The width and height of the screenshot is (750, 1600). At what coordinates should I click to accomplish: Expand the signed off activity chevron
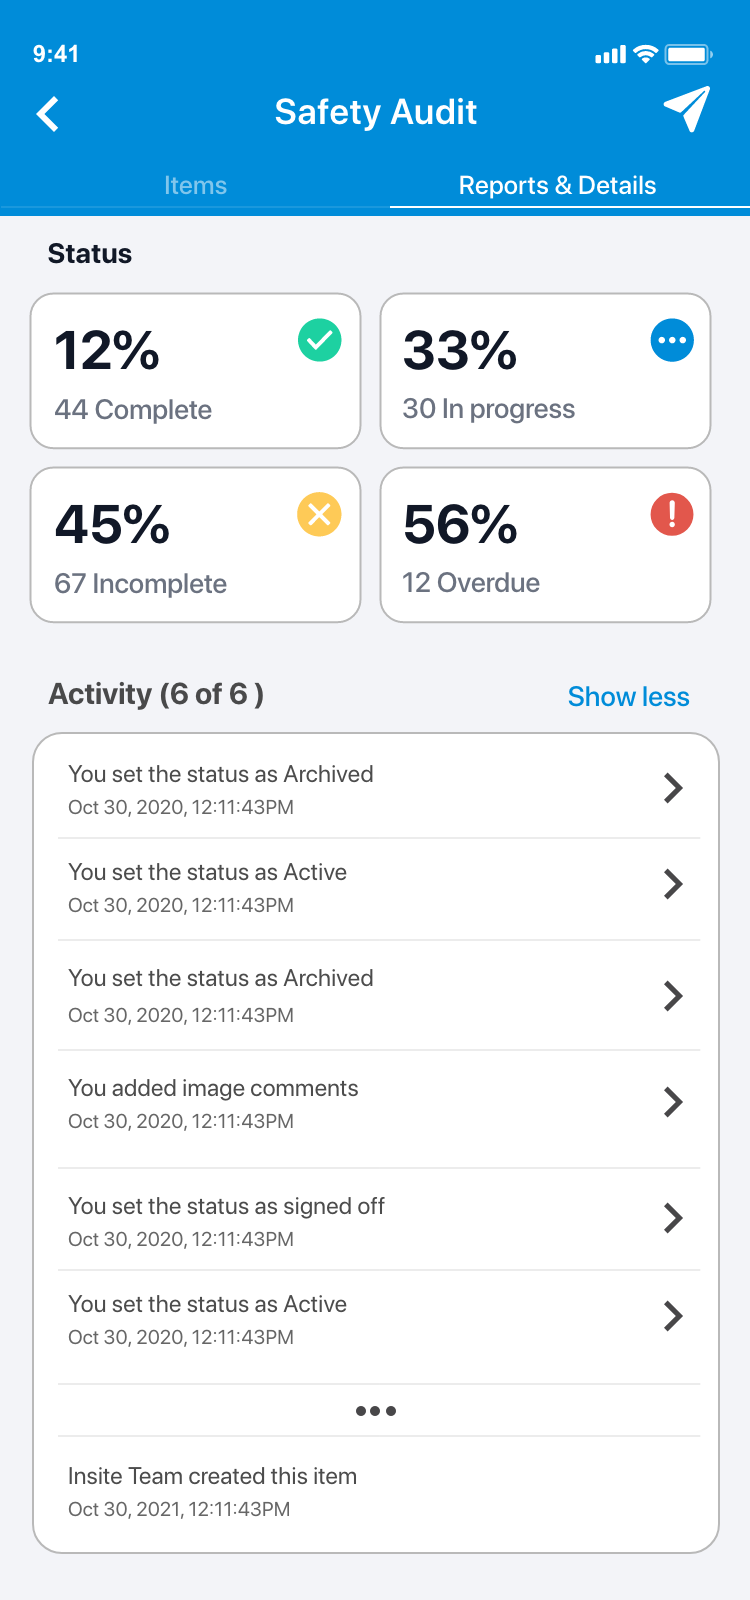673,1218
